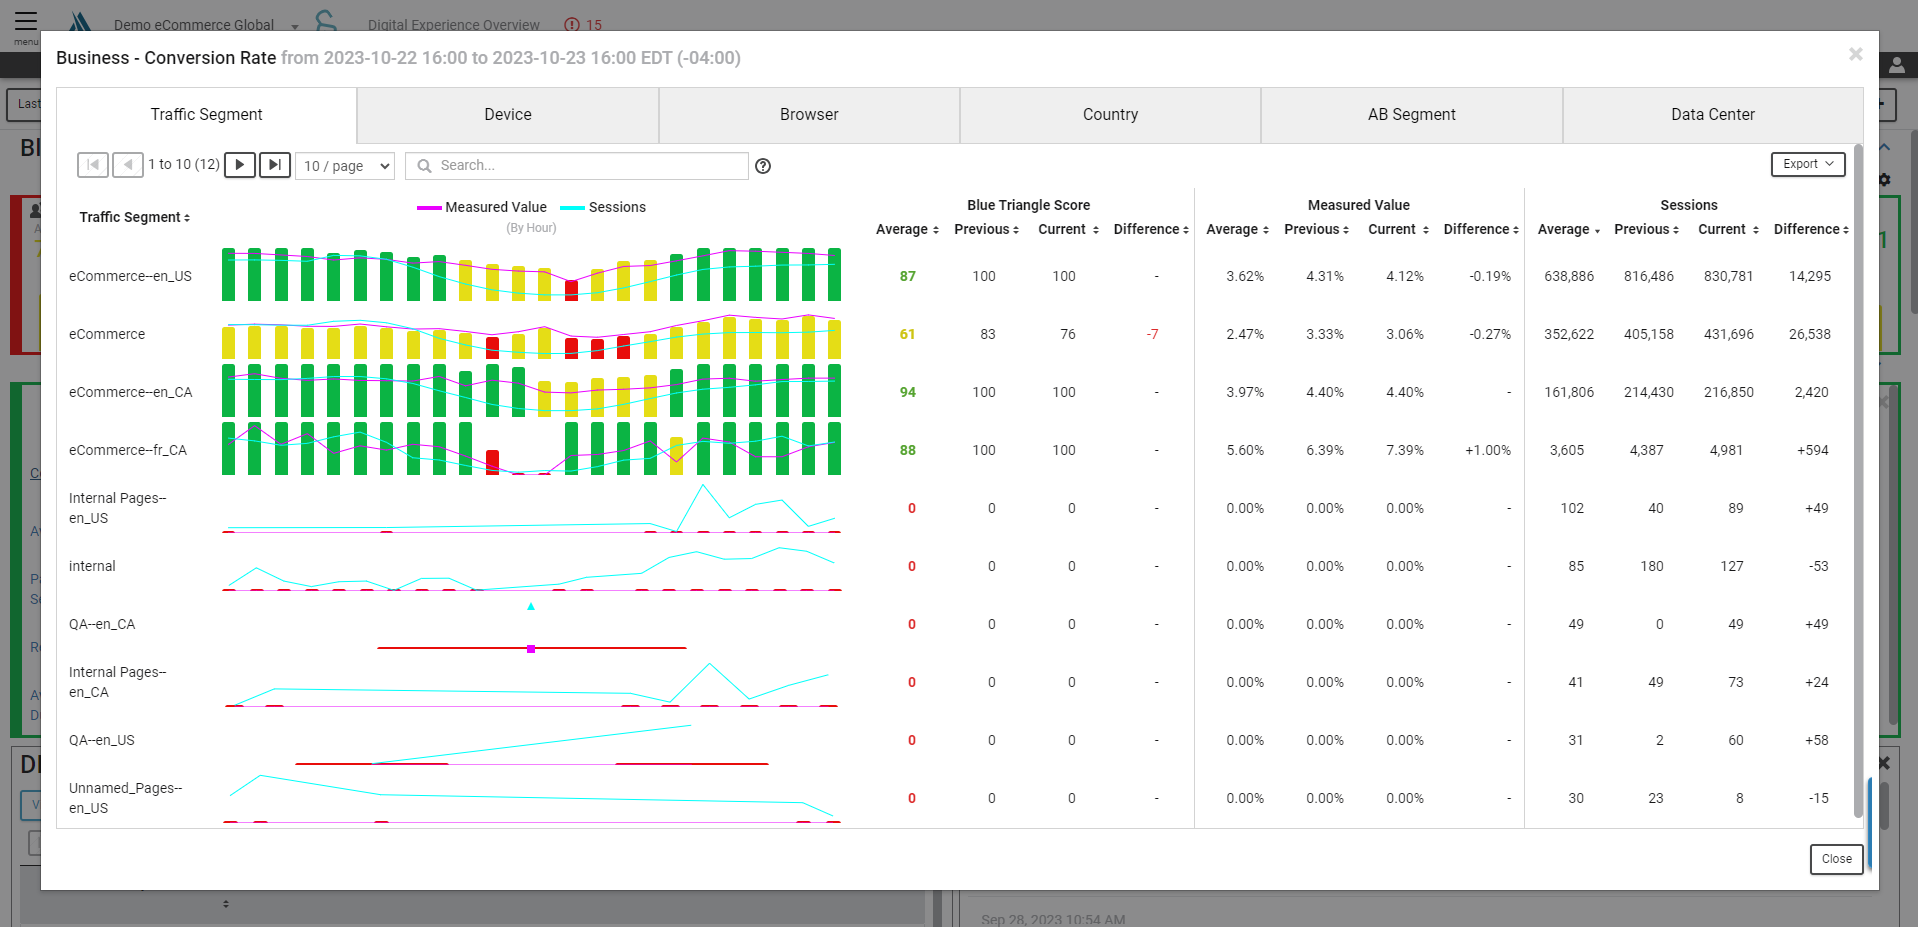Screen dimensions: 1918x927
Task: Click the QA--en_CA segment label
Action: [x=102, y=624]
